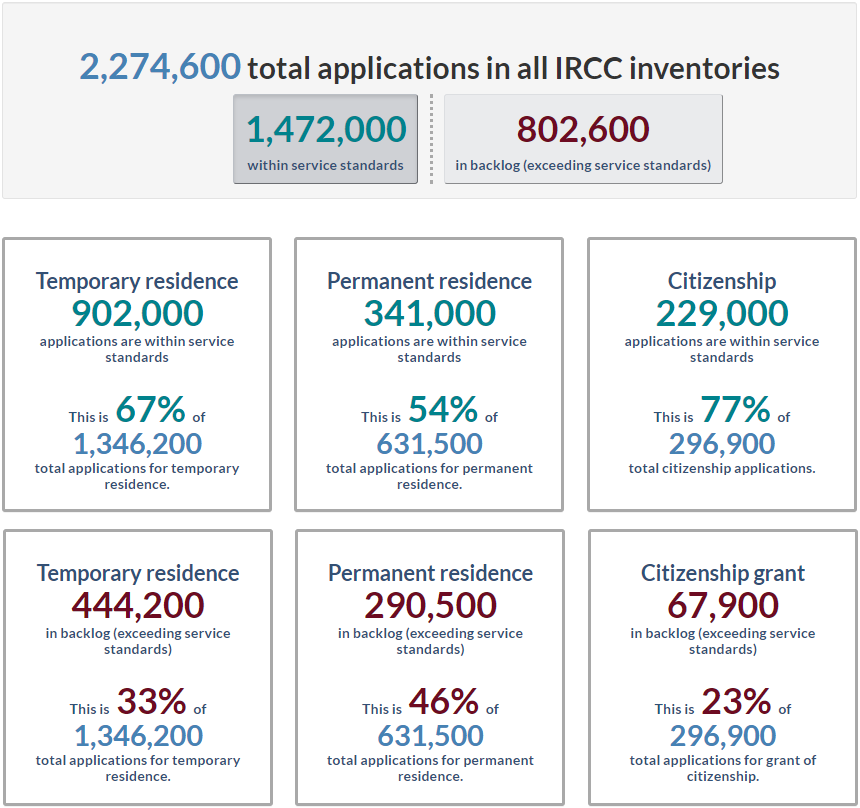Select the 77% citizenship percentage

click(735, 409)
